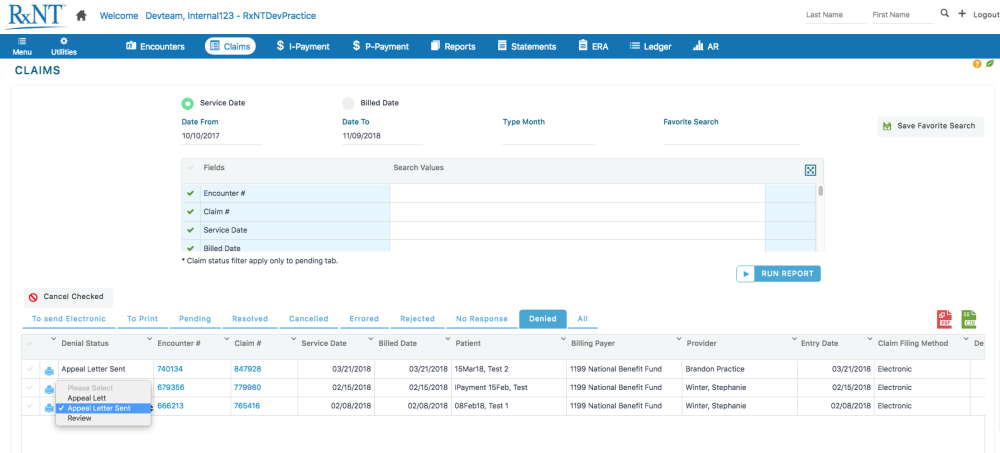The width and height of the screenshot is (1000, 453).
Task: Click the RxNT logo
Action: (35, 15)
